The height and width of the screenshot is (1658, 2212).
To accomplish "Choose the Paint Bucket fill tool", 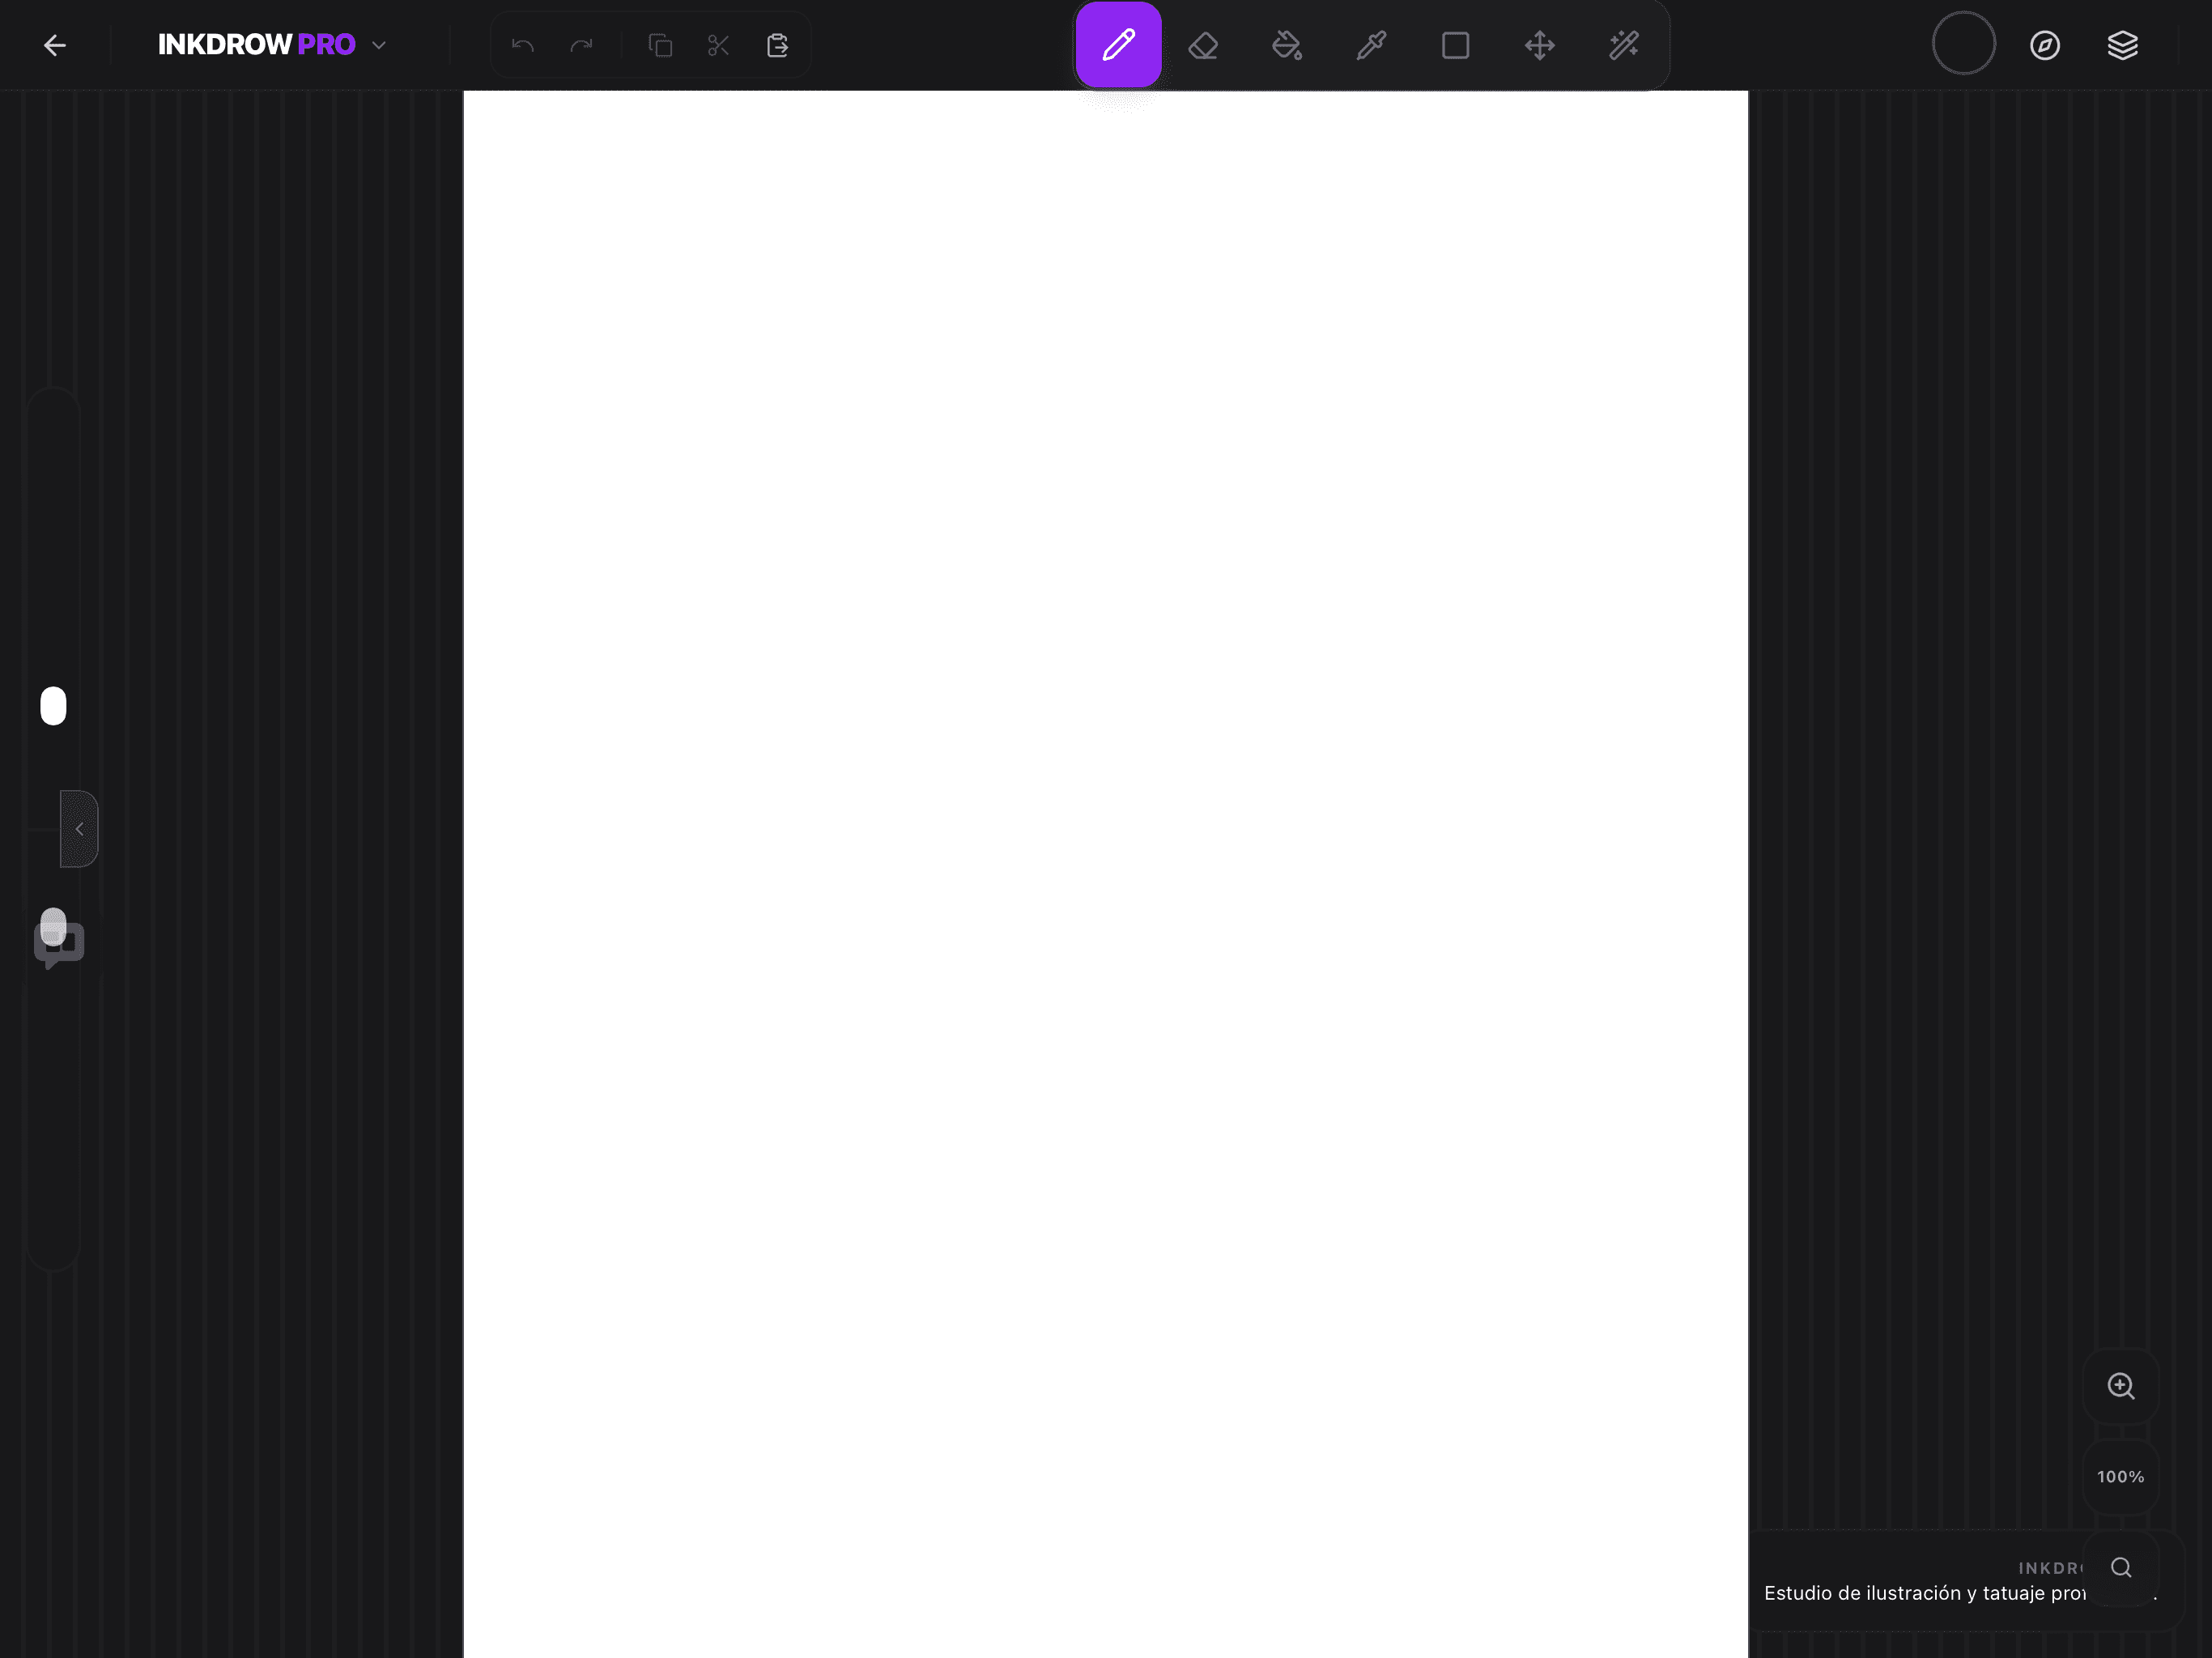I will click(1287, 45).
